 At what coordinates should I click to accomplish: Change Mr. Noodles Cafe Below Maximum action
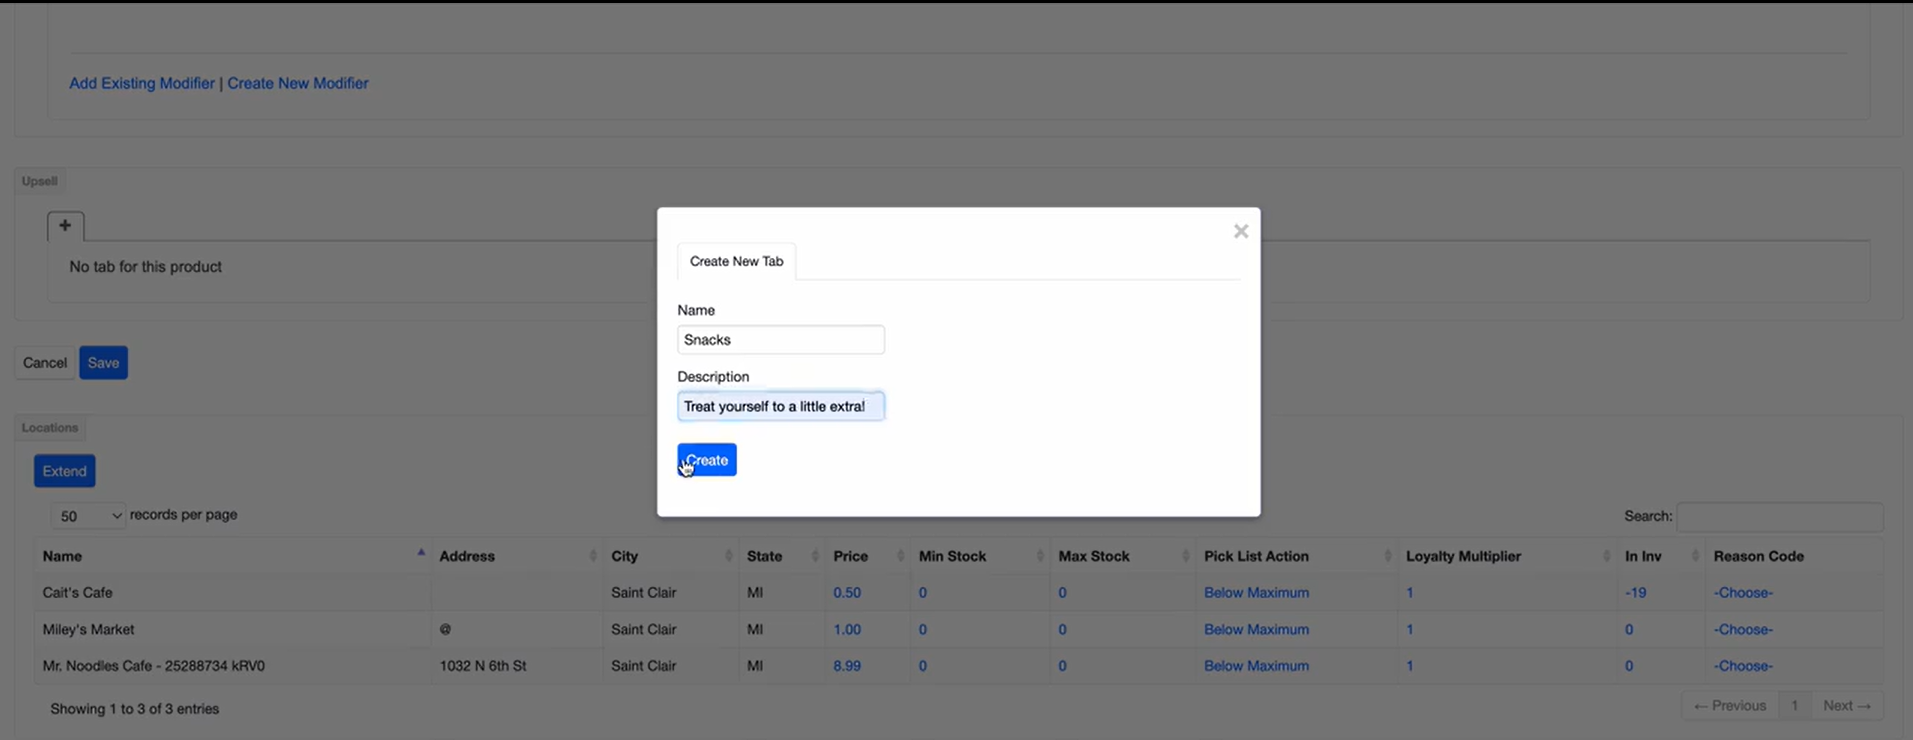click(1256, 666)
